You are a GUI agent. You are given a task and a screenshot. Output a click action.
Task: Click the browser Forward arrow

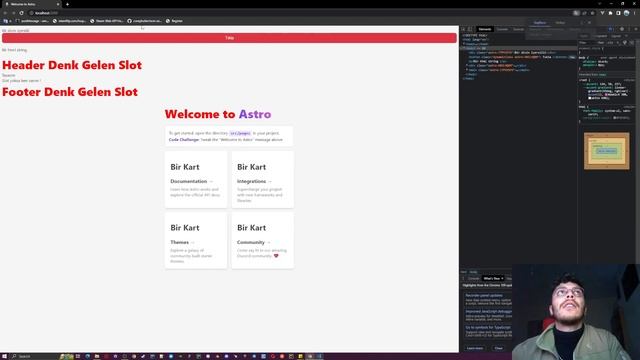[x=13, y=13]
